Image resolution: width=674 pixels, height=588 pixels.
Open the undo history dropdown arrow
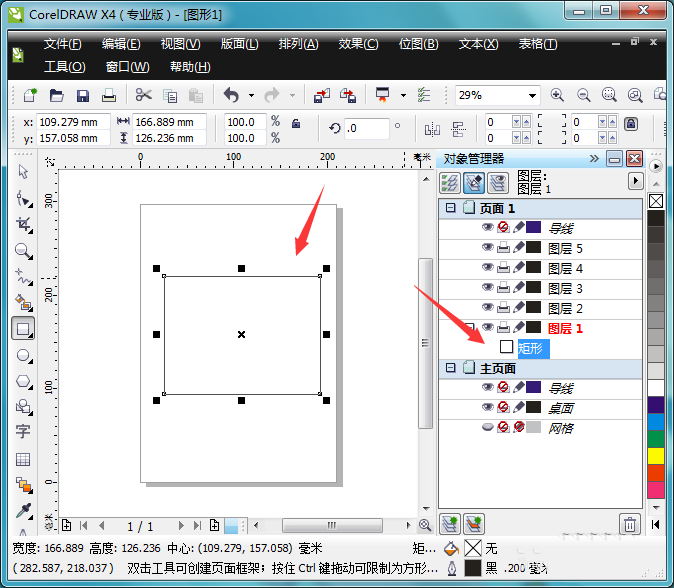251,95
